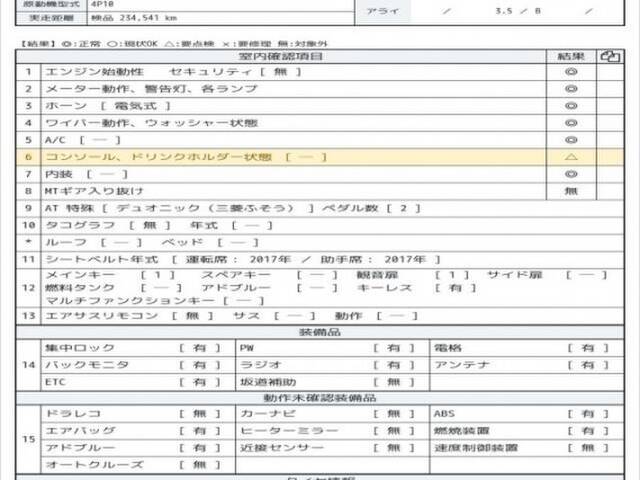The height and width of the screenshot is (480, 640).
Task: Click the 無 result for MTギア入り抜け
Action: point(571,191)
